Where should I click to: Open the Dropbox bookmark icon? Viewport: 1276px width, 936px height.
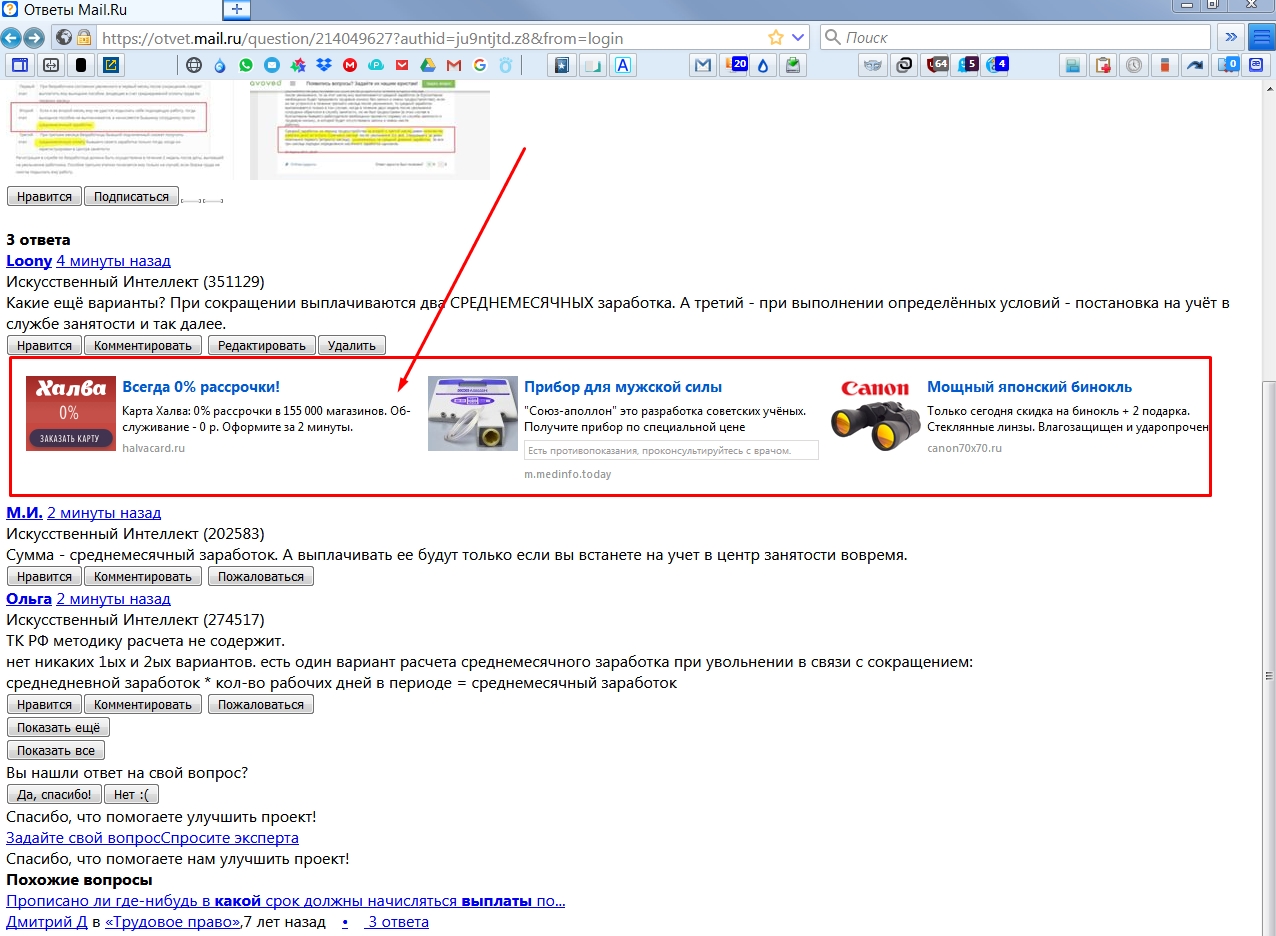coord(324,66)
